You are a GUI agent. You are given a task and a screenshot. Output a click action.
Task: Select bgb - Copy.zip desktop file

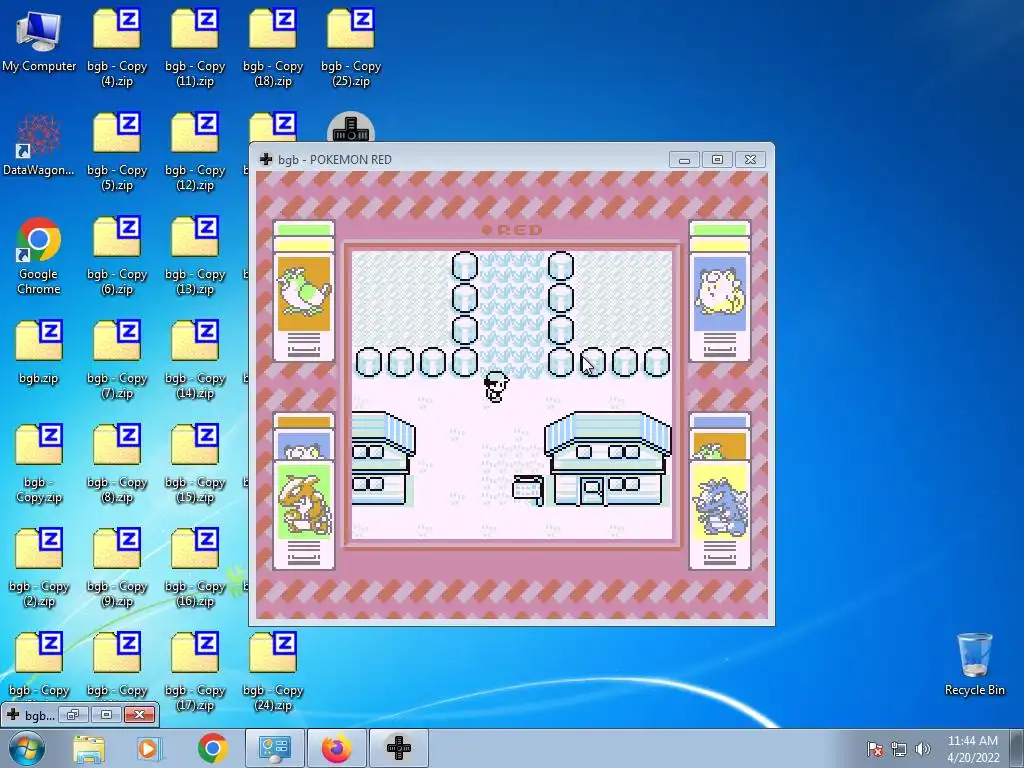(39, 464)
